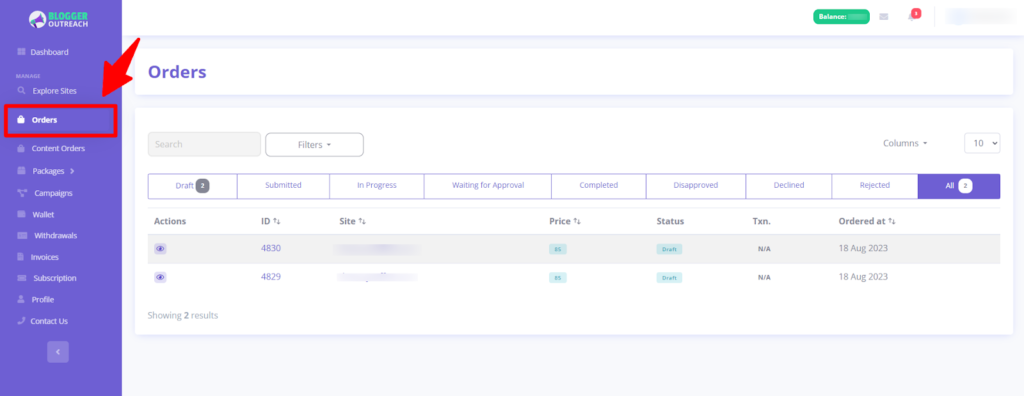Viewport: 1024px width, 396px height.
Task: Click the eye icon for order 4829
Action: click(x=160, y=277)
